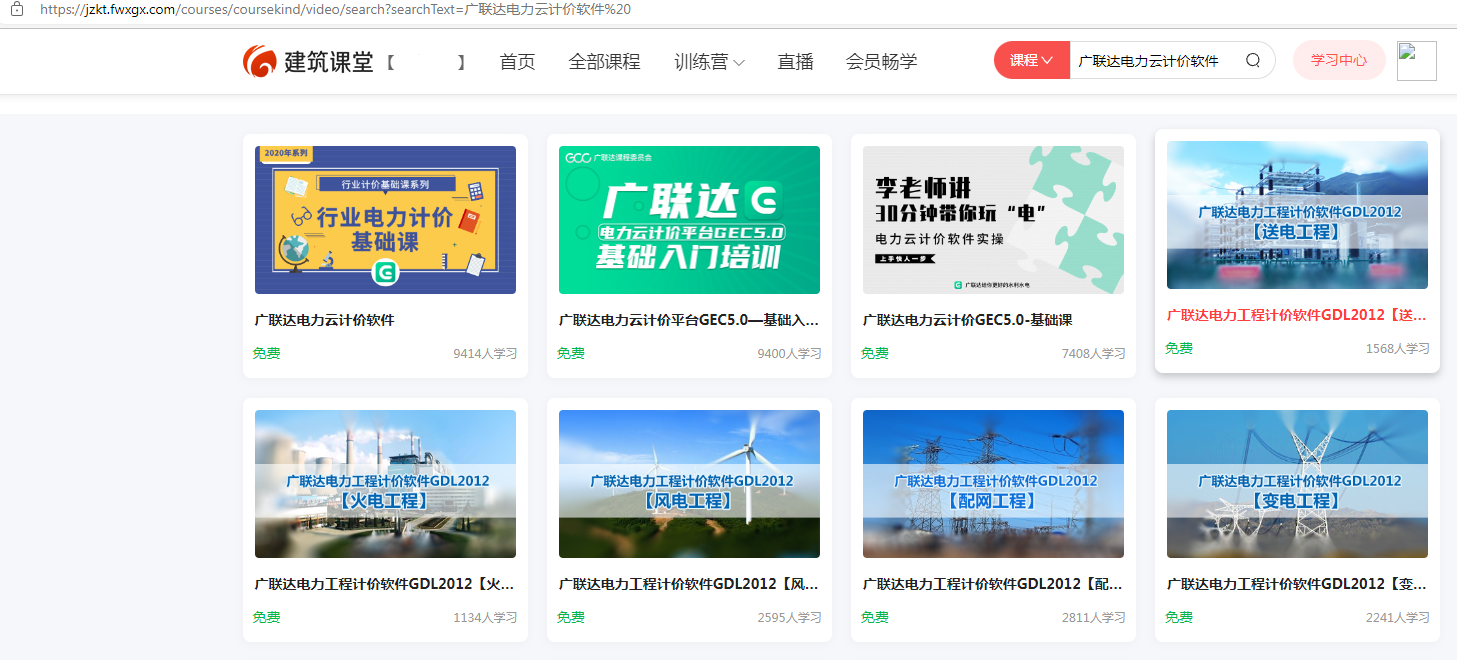Screen dimensions: 1457x660
Task: Open 火电工程 course thumbnail
Action: pos(385,484)
